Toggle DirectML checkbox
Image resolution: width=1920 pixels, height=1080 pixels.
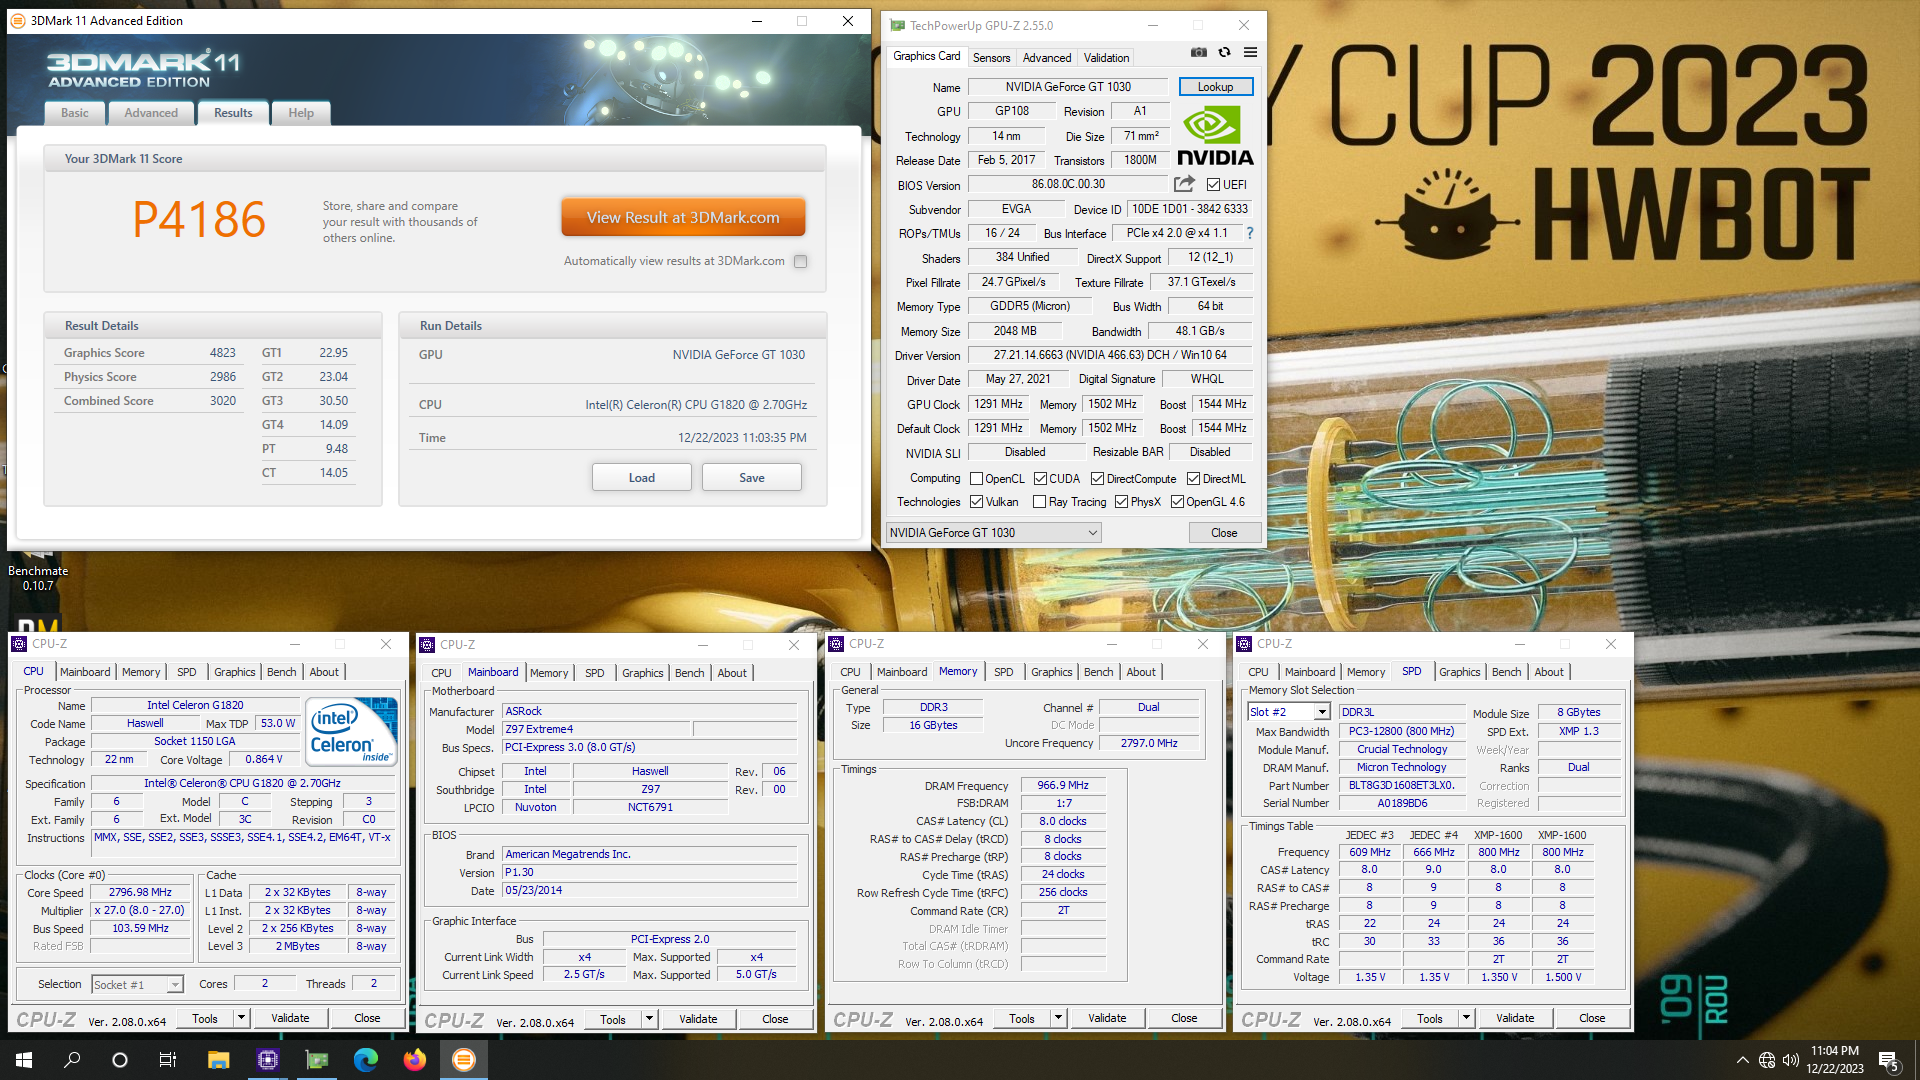pyautogui.click(x=1193, y=479)
